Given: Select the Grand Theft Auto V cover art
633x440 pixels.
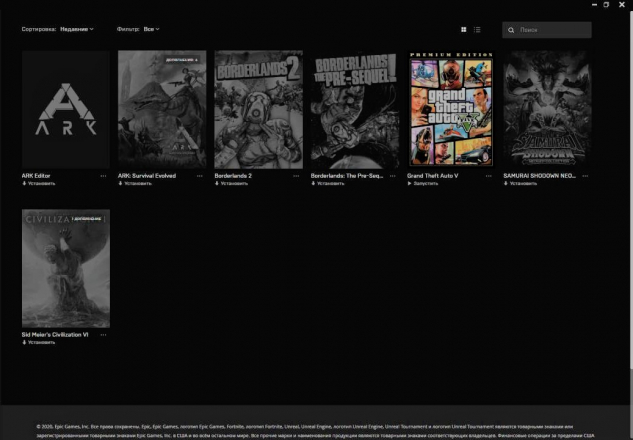Looking at the screenshot, I should coord(451,109).
